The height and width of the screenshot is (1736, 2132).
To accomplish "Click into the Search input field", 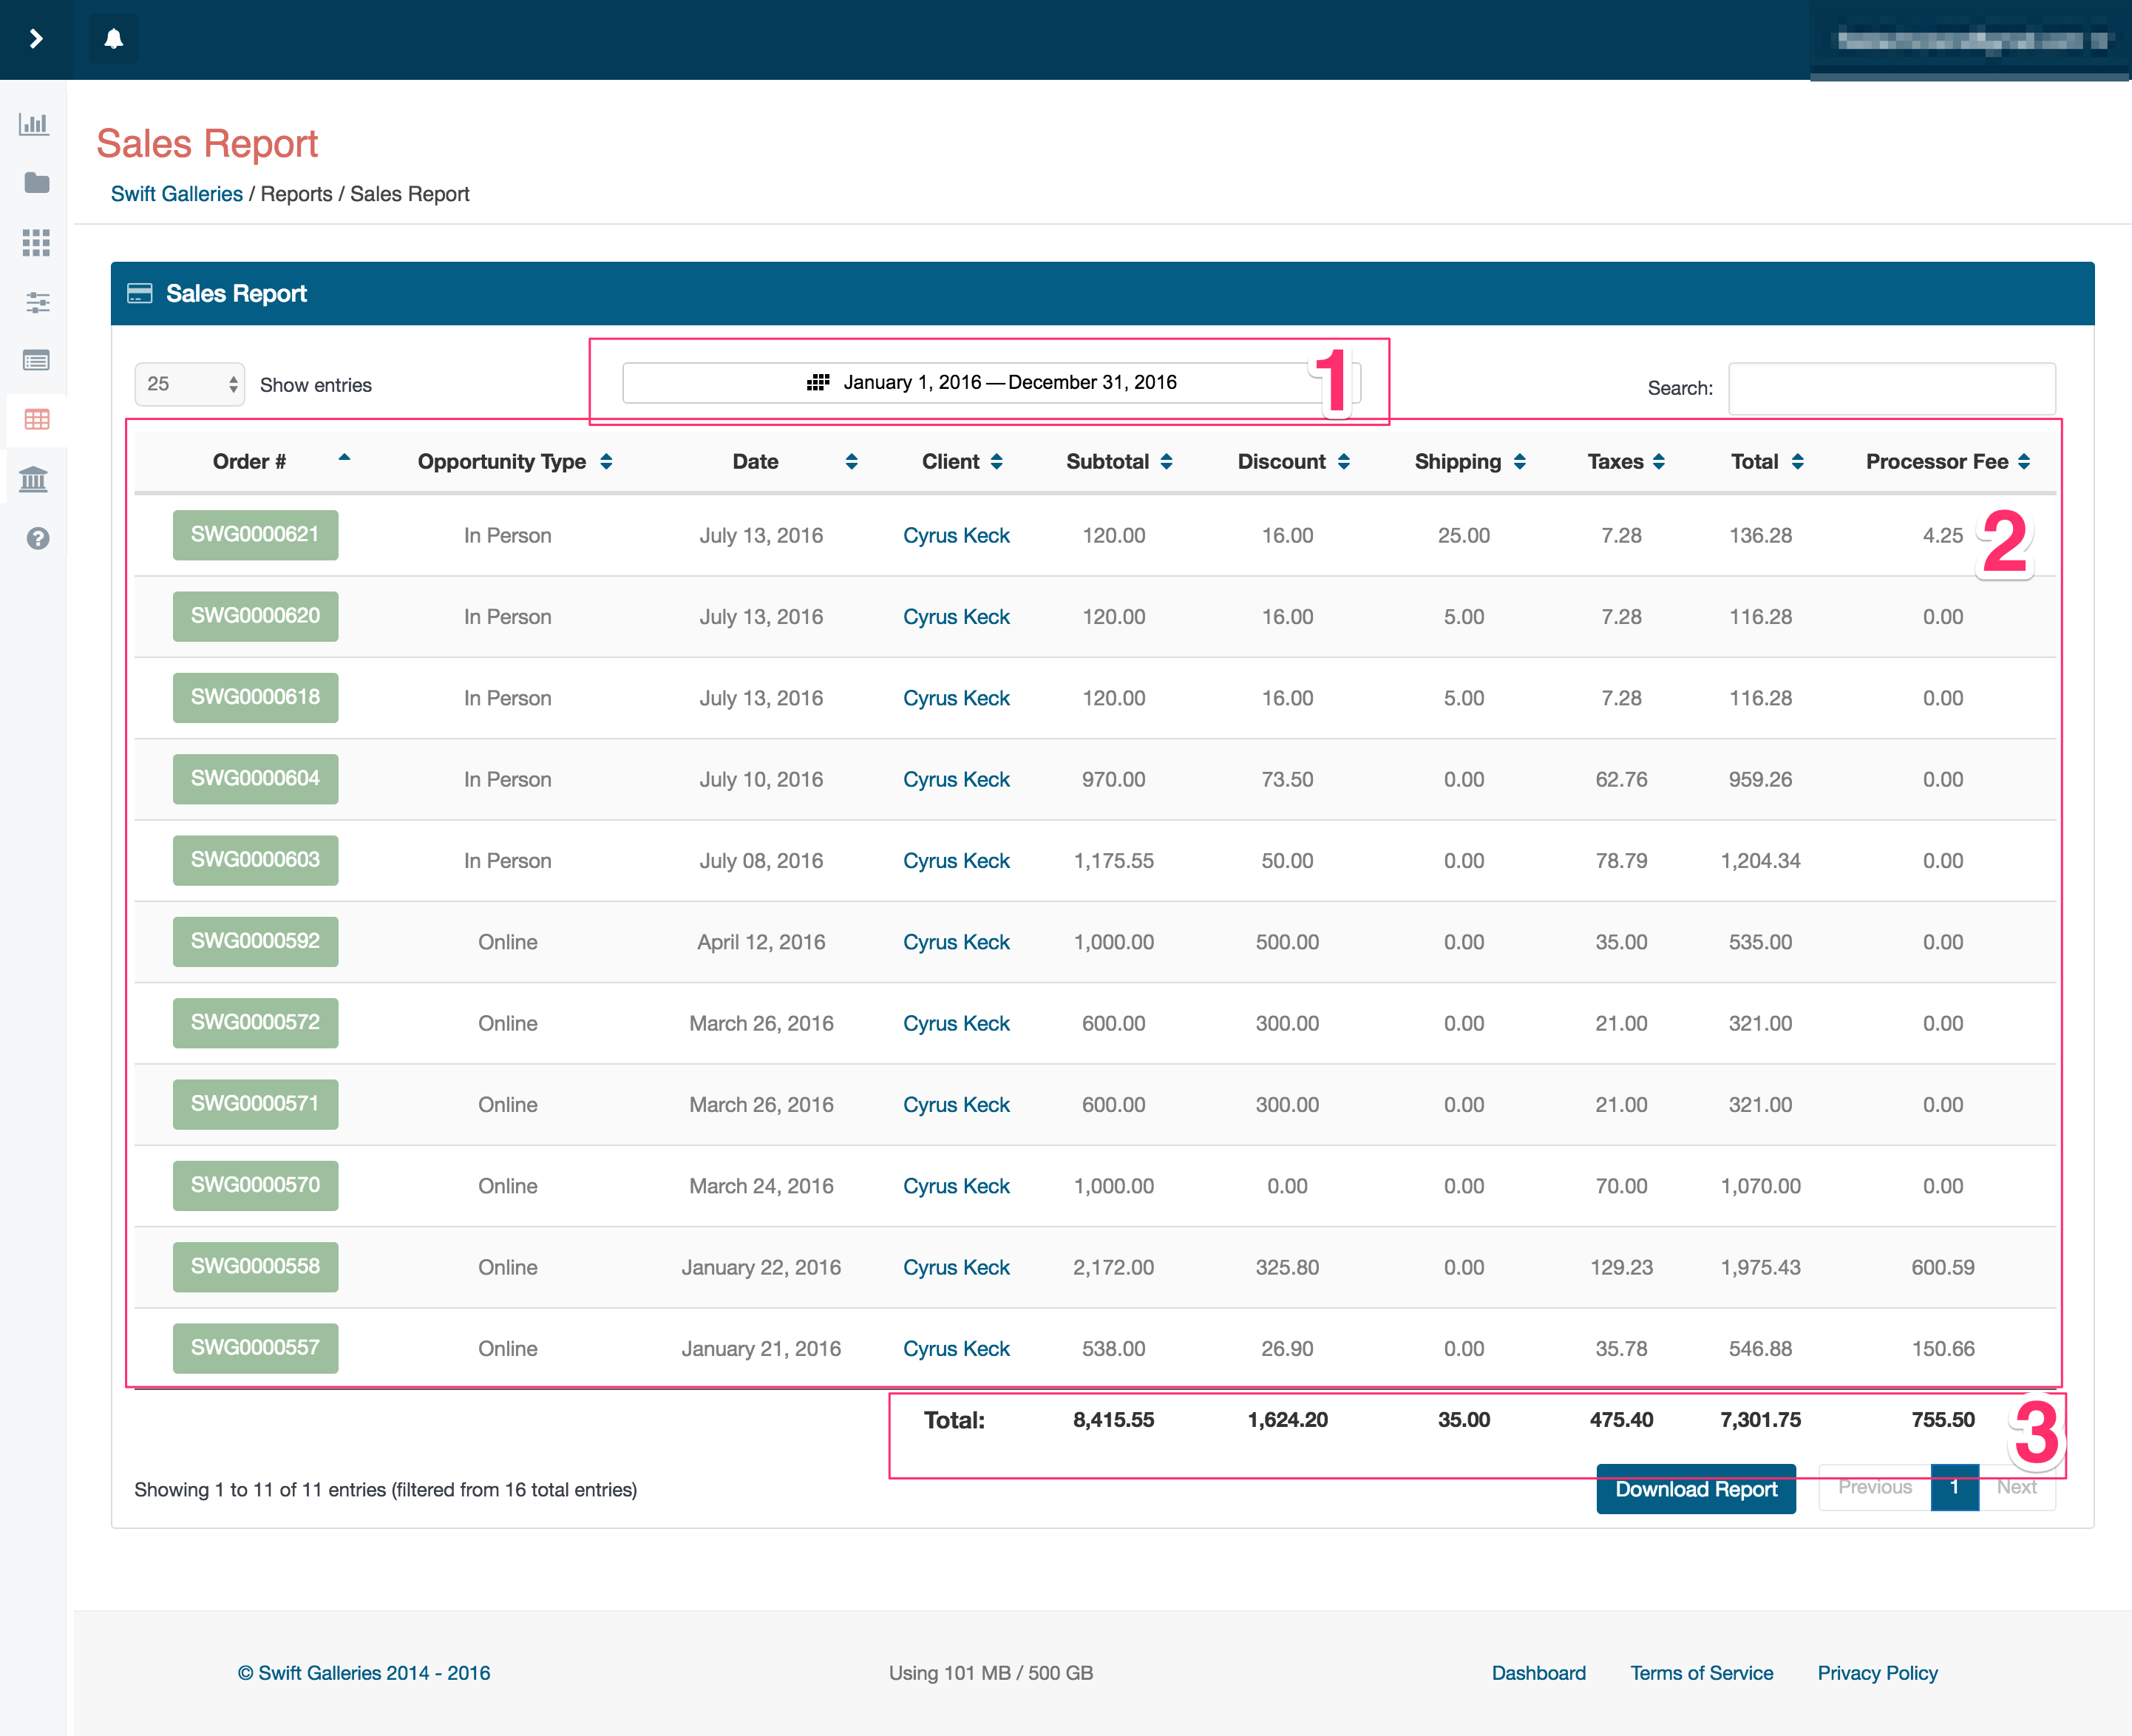I will tap(1892, 388).
